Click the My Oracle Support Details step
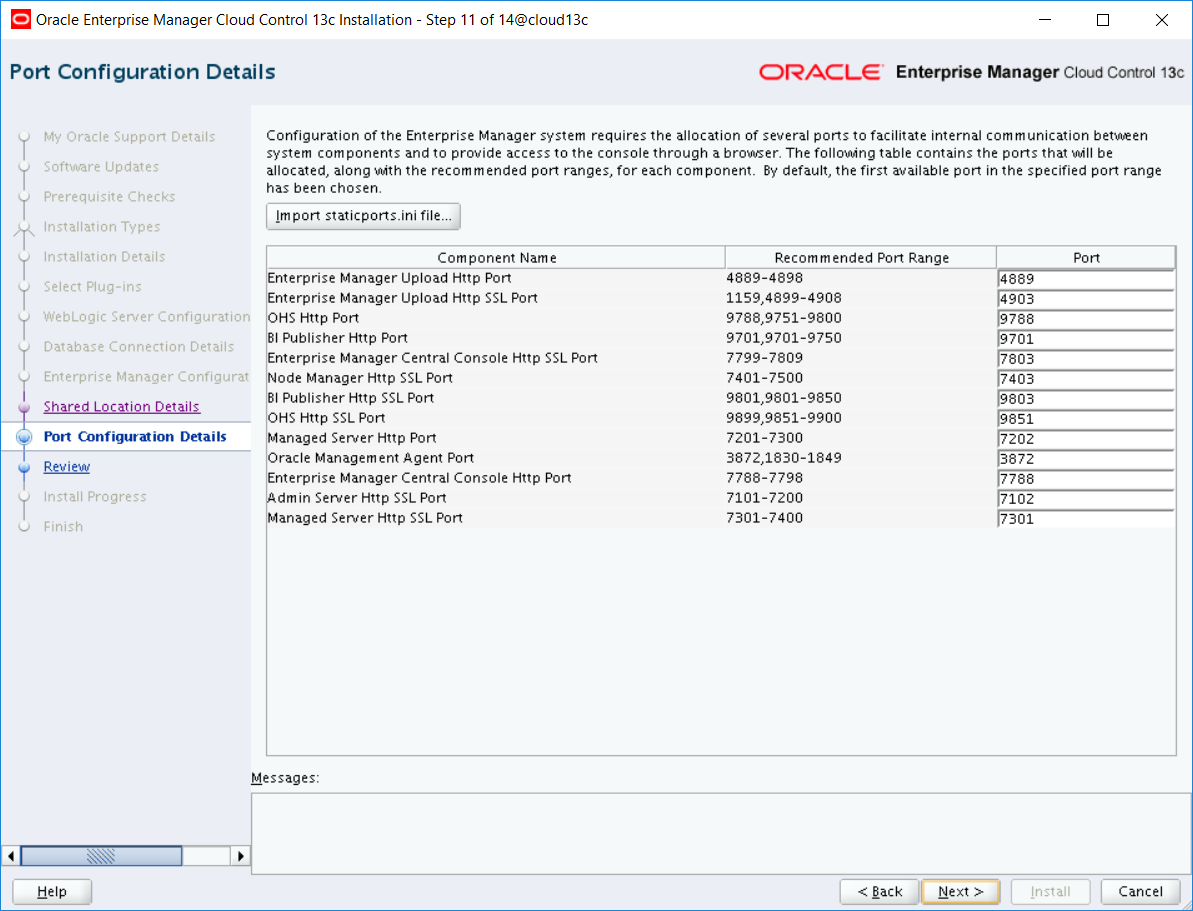This screenshot has height=911, width=1193. pos(129,137)
